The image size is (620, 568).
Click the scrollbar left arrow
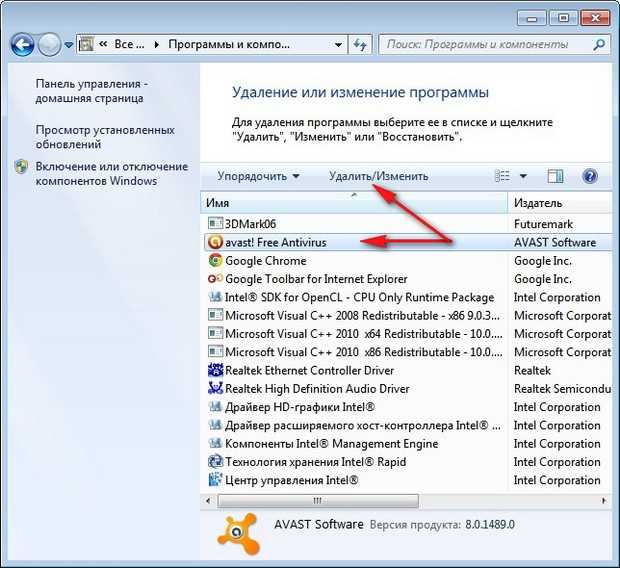[x=208, y=501]
